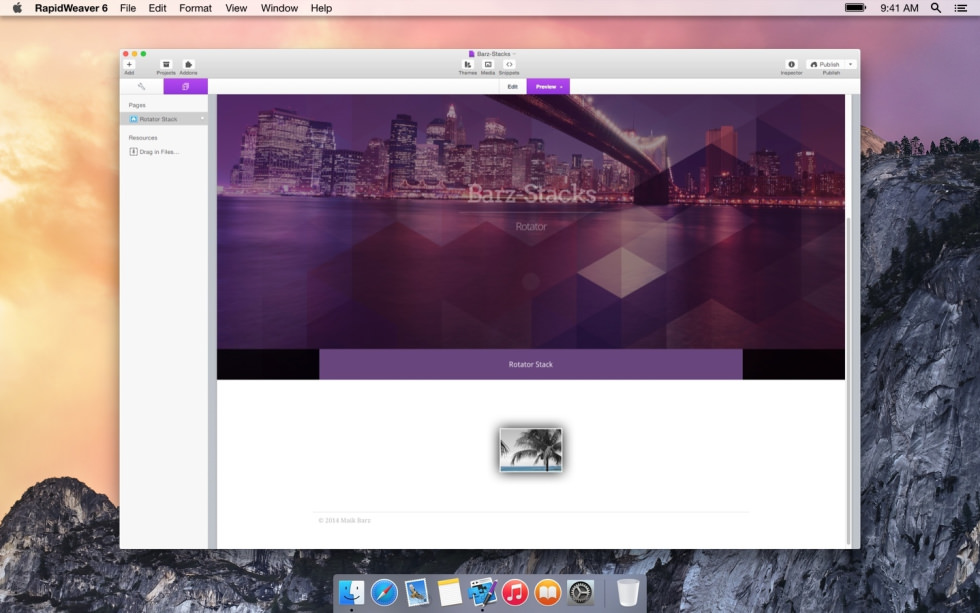
Task: Click the Add page plus icon
Action: 129,64
